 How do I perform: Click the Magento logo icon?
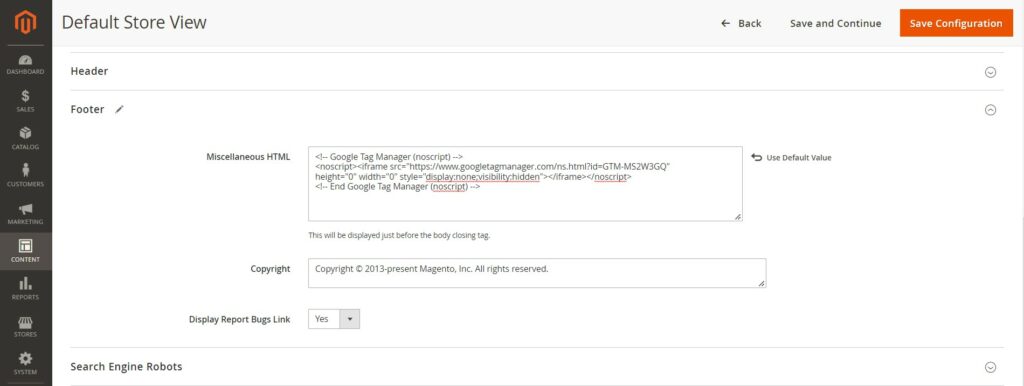[x=25, y=22]
